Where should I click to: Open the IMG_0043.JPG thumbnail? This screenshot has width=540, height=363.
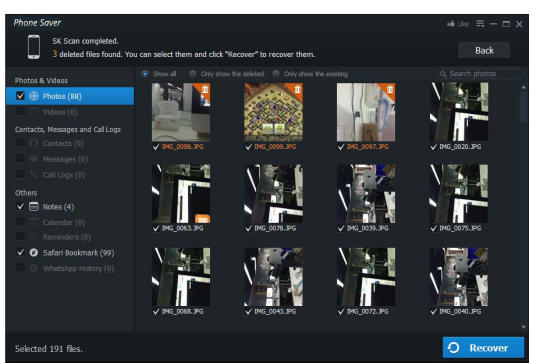click(274, 277)
